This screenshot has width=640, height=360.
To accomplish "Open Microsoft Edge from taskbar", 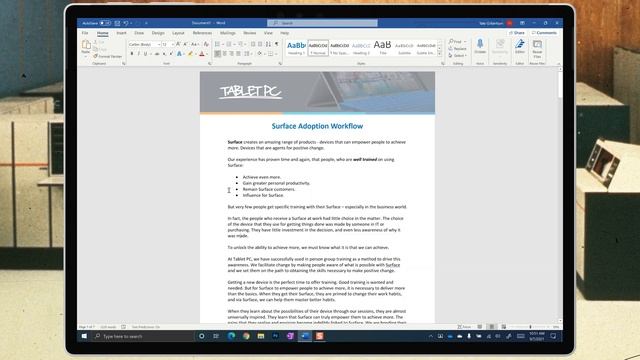I will 231,336.
